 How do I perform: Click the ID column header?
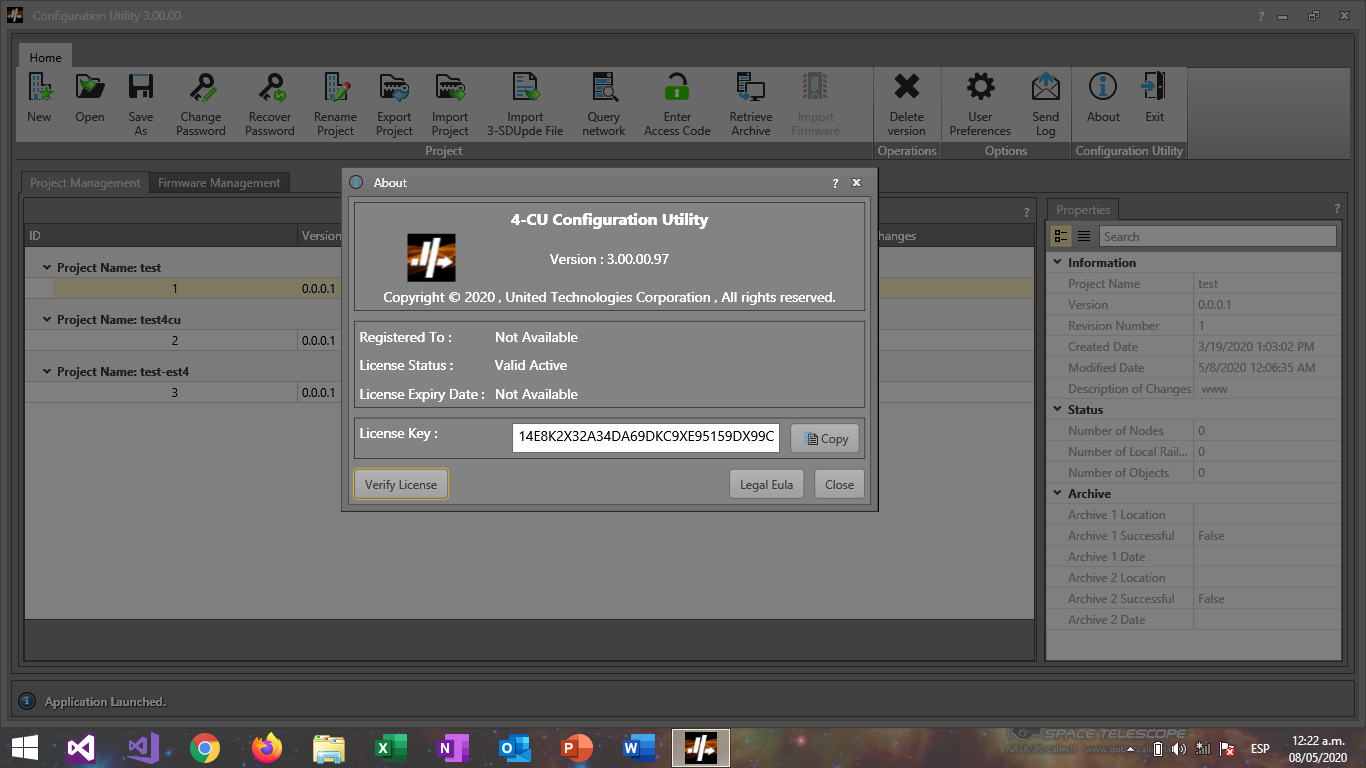point(162,236)
